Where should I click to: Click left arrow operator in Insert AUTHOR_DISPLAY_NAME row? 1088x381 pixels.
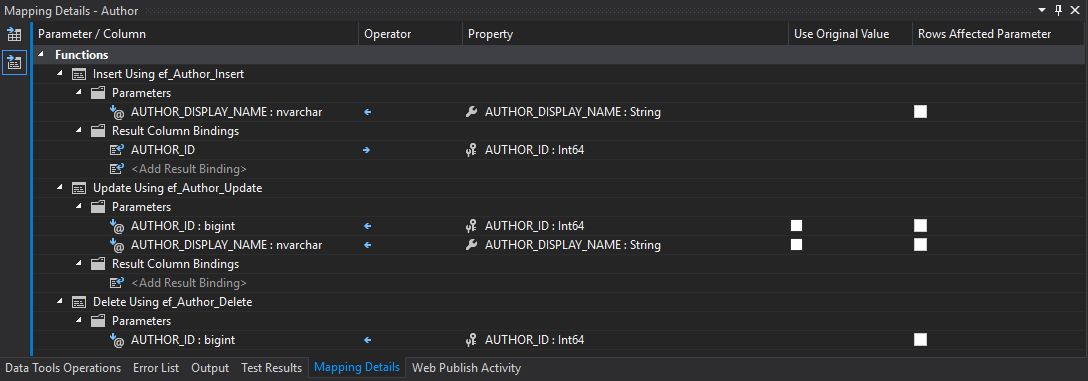pyautogui.click(x=367, y=112)
